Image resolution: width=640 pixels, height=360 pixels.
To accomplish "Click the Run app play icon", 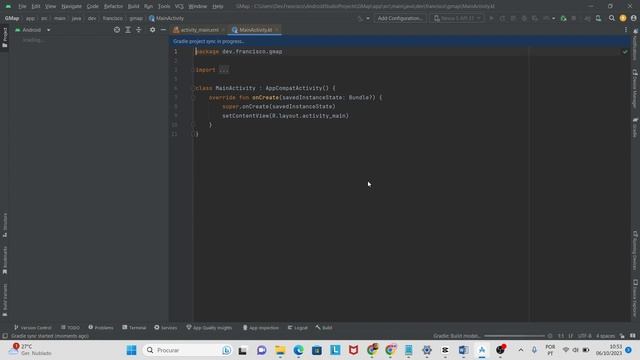I will click(491, 18).
